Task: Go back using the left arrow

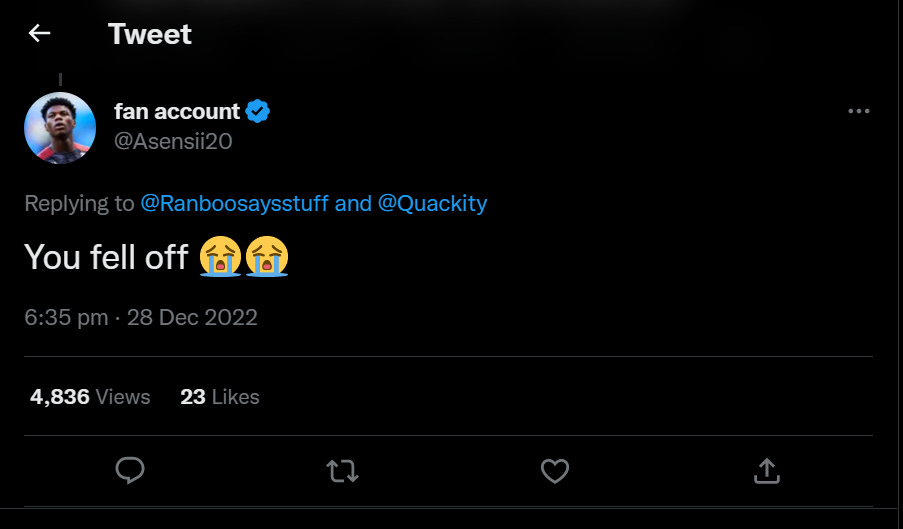Action: coord(39,33)
